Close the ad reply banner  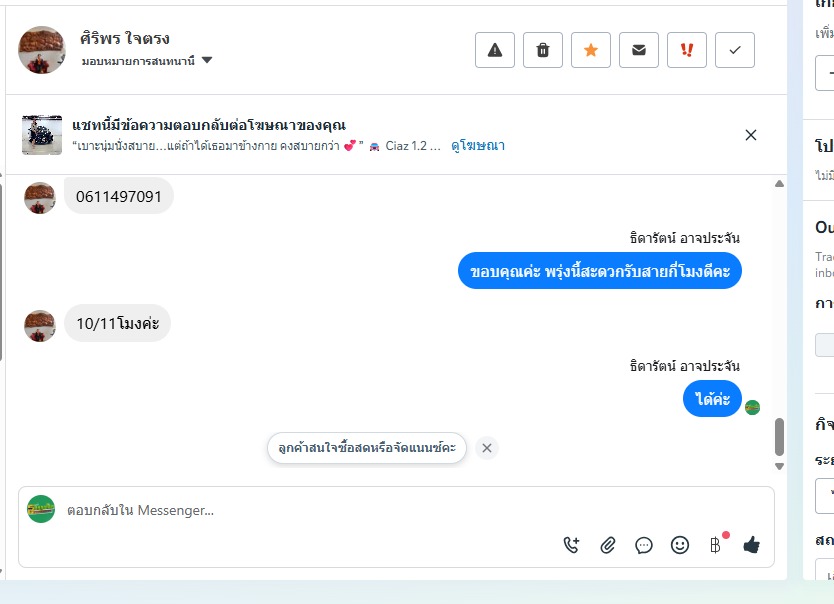click(751, 135)
